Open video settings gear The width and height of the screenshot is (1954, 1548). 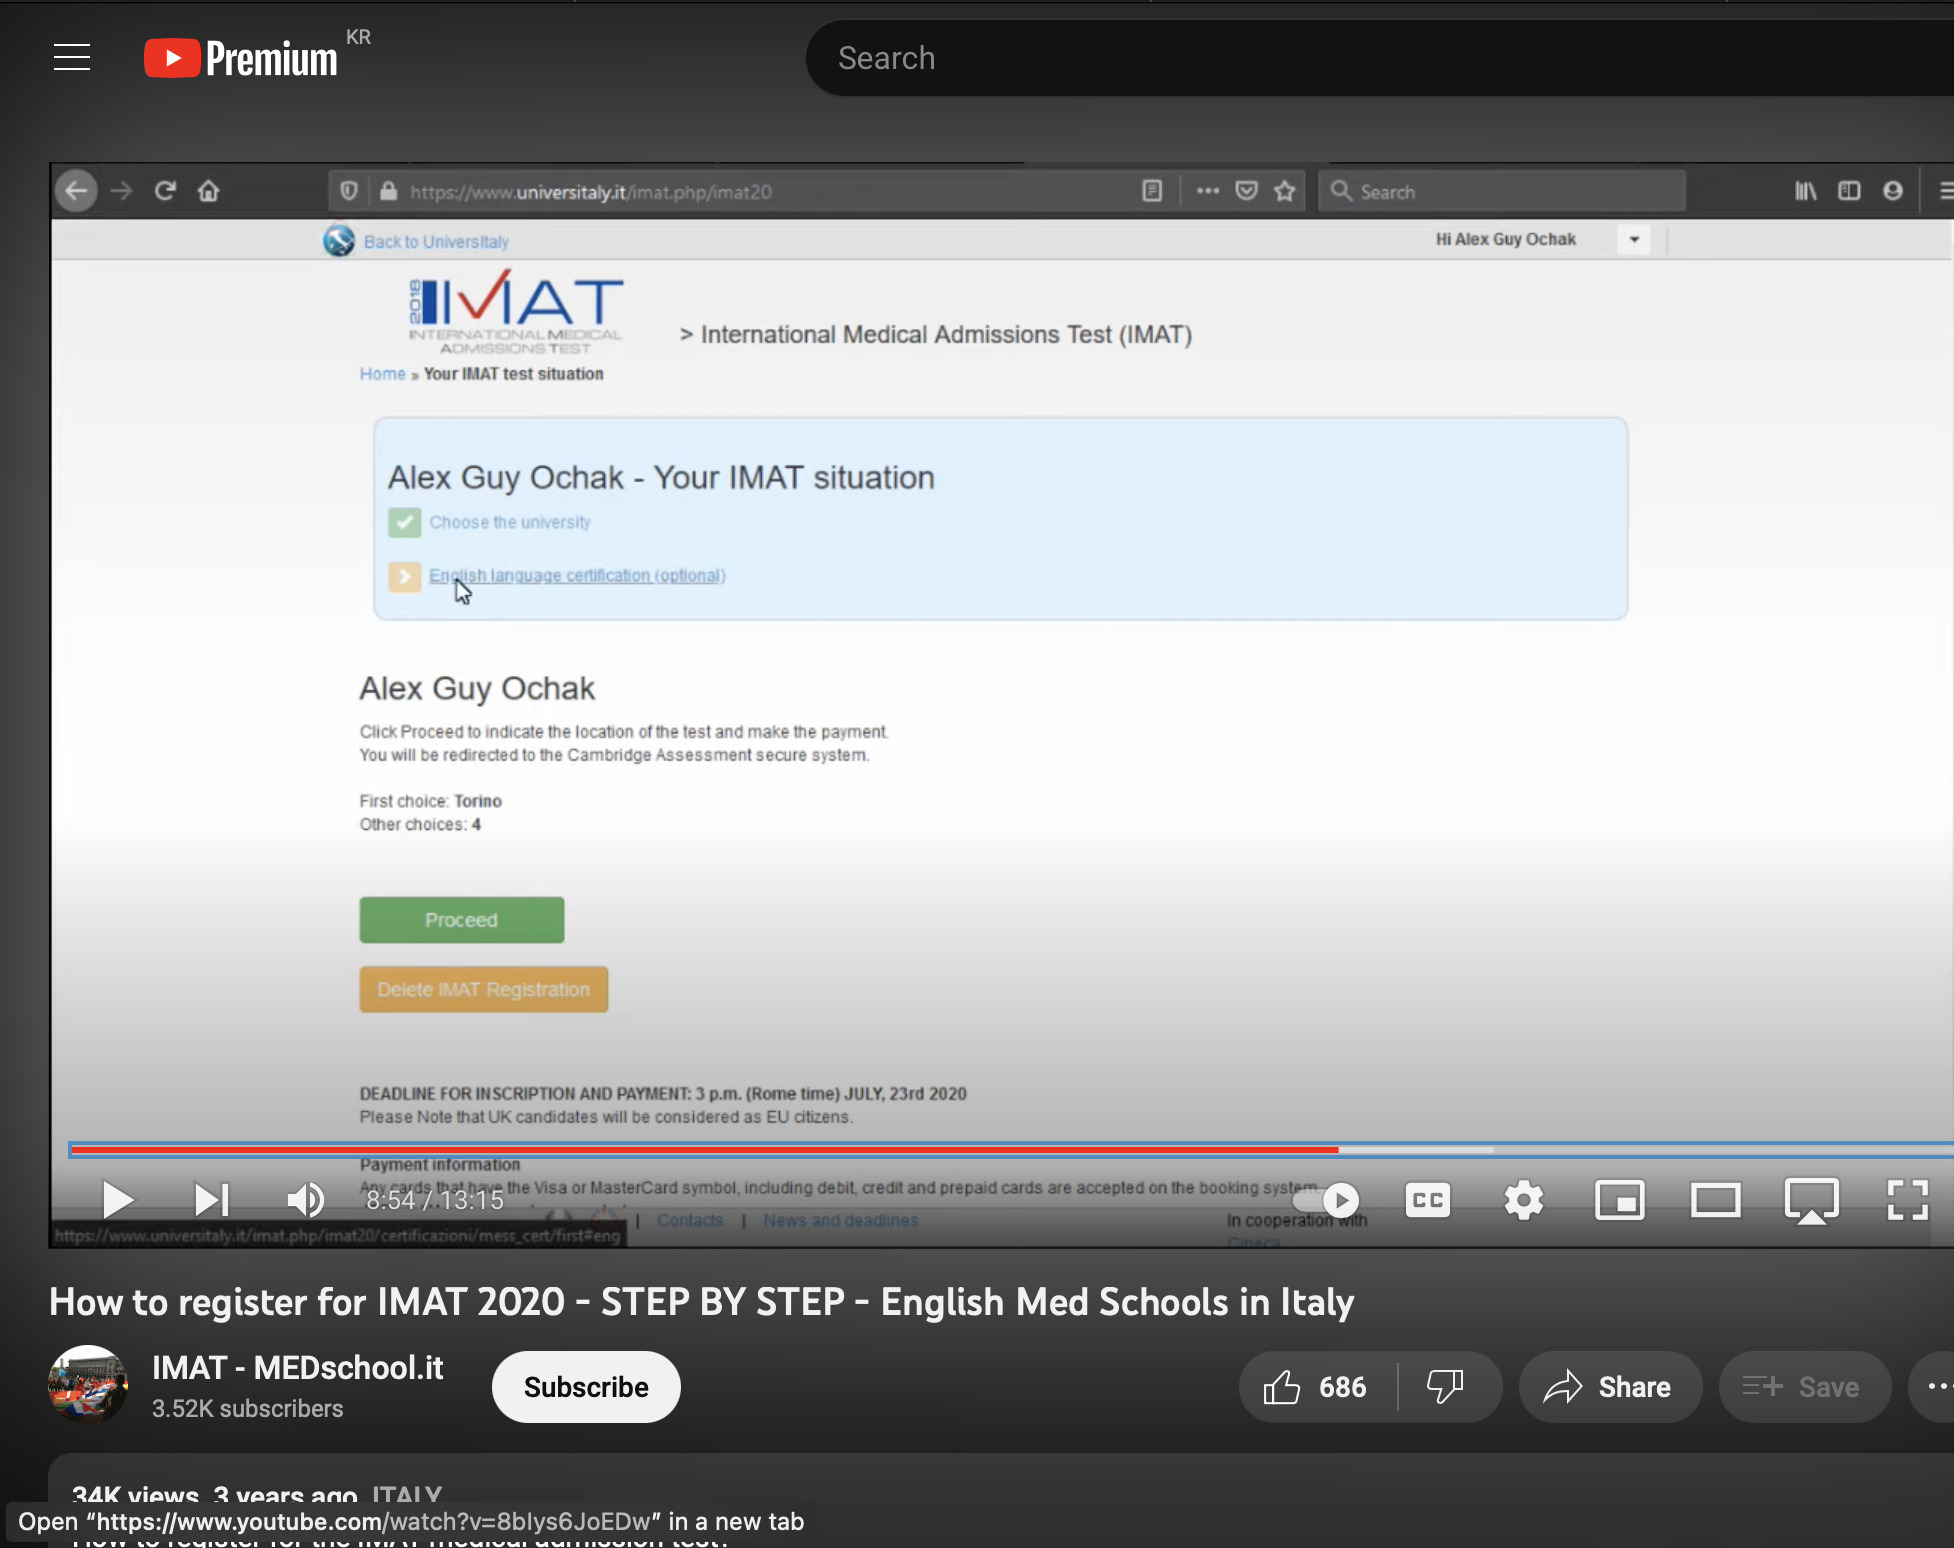pos(1523,1200)
